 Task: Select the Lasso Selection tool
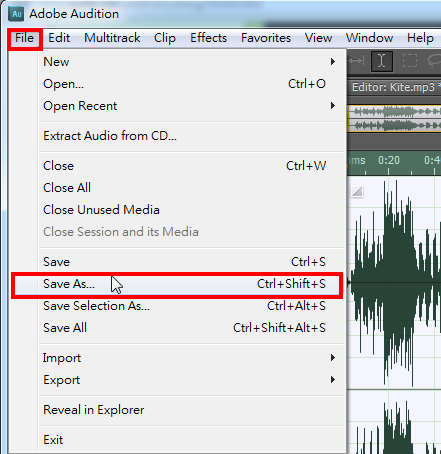click(x=434, y=61)
